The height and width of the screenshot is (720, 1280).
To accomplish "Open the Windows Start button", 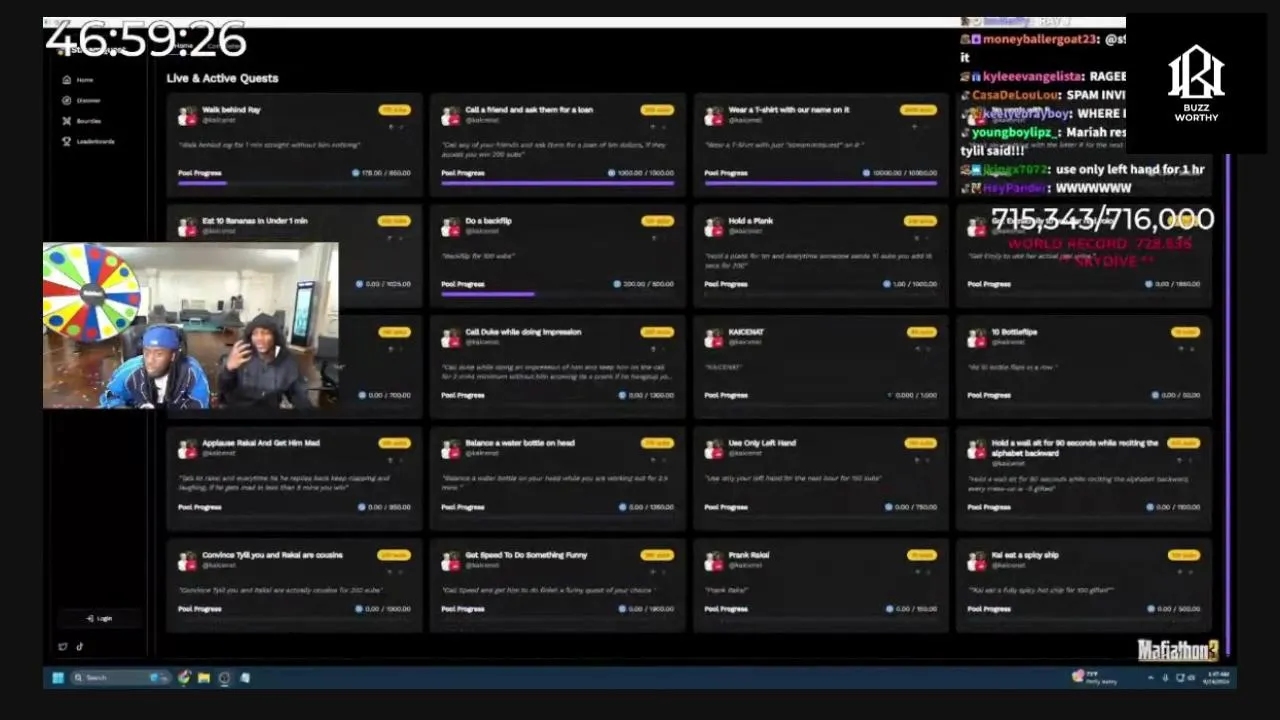I will click(x=58, y=677).
